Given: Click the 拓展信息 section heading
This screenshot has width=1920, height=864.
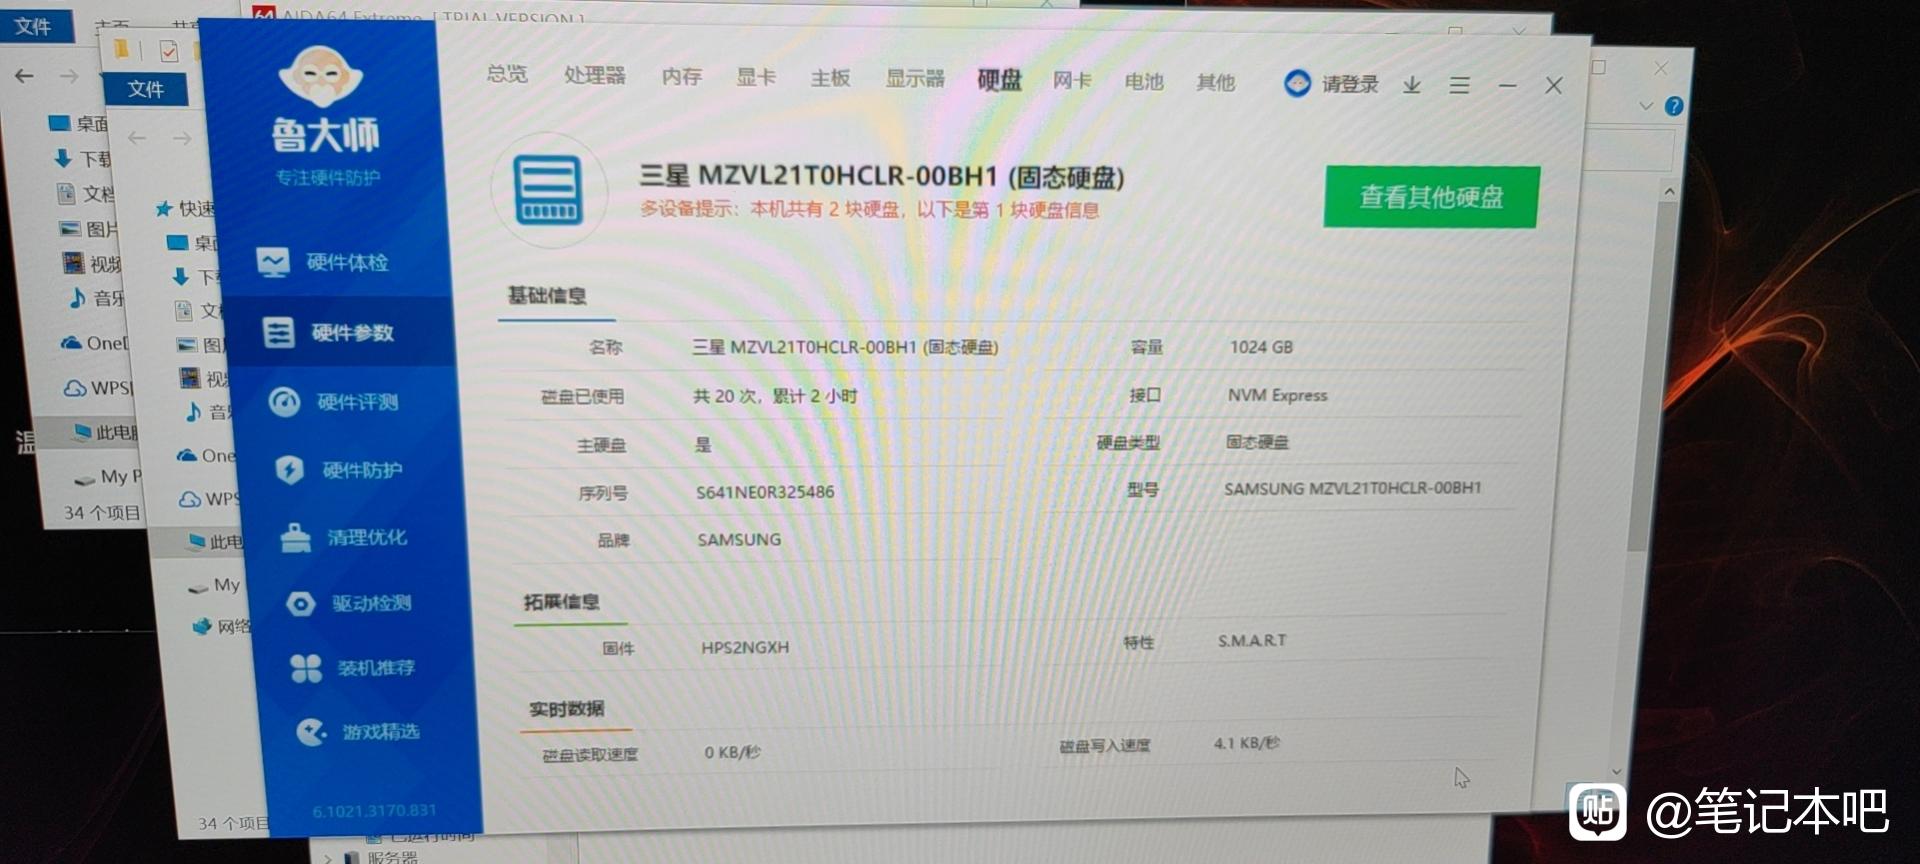Looking at the screenshot, I should (x=561, y=601).
